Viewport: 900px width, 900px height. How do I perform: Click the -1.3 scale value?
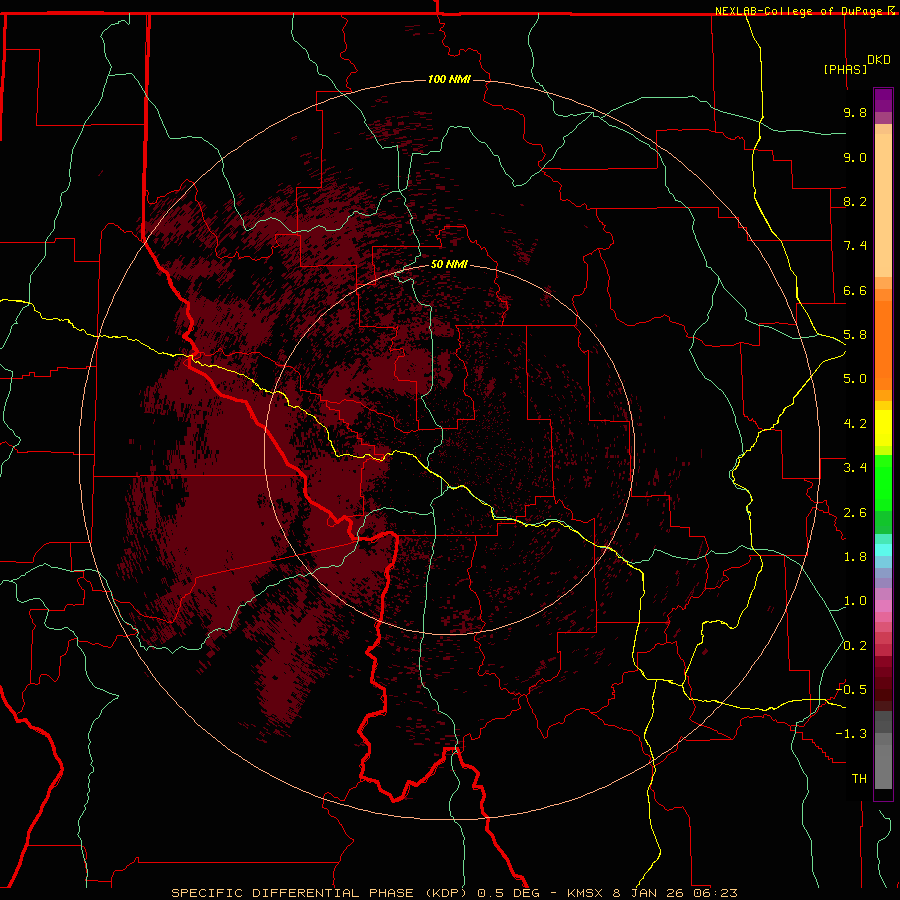click(851, 735)
